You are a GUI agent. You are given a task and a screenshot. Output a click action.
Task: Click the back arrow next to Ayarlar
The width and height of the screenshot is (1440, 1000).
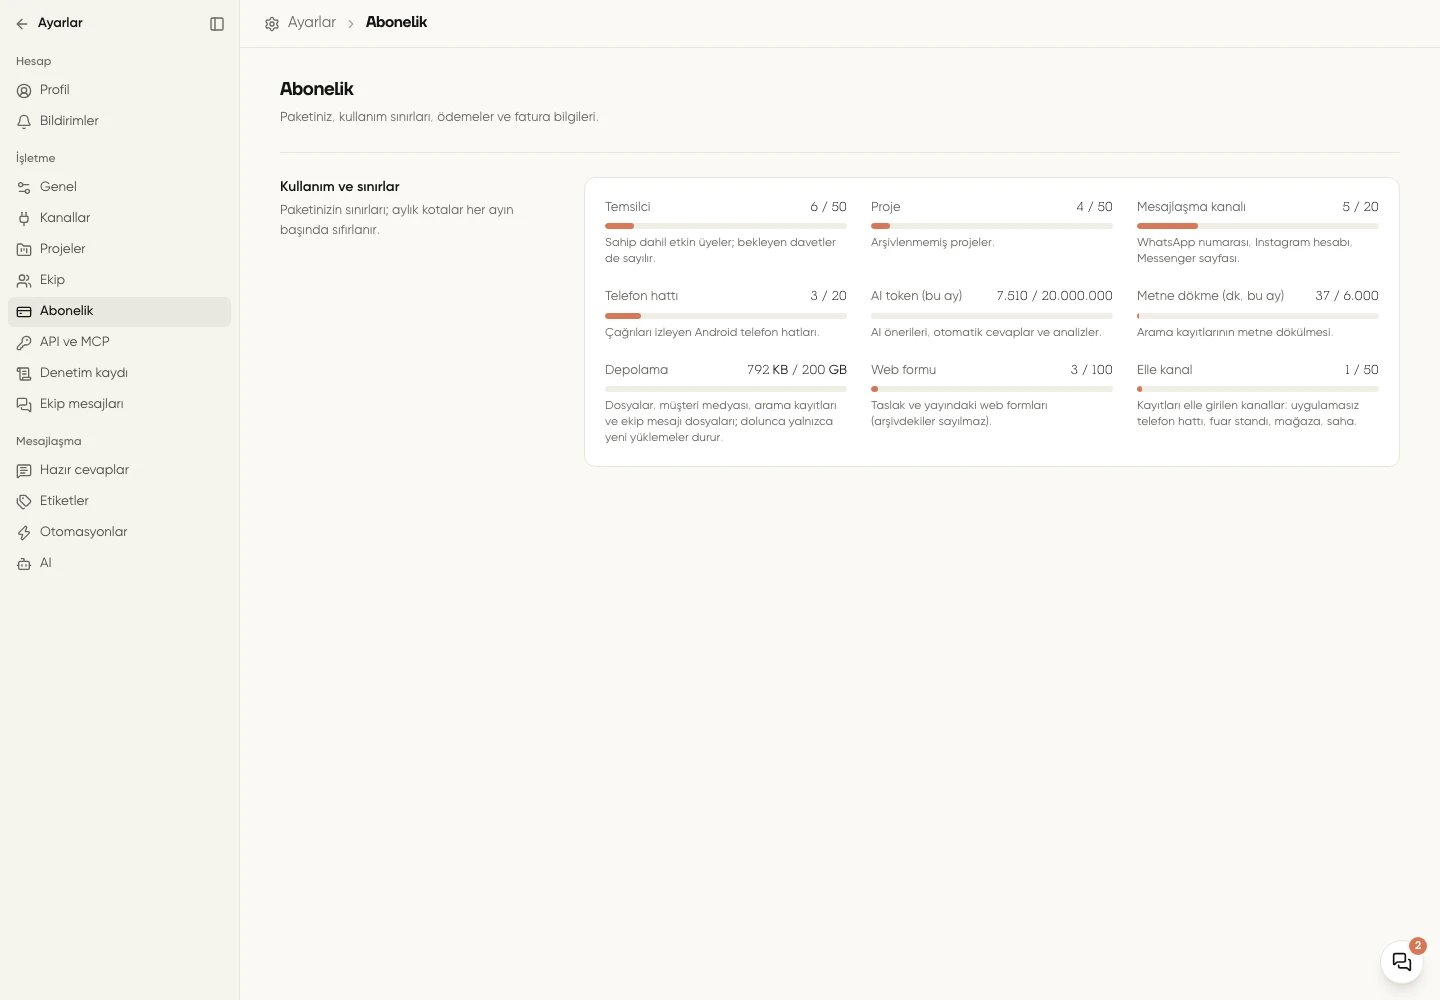pos(22,23)
